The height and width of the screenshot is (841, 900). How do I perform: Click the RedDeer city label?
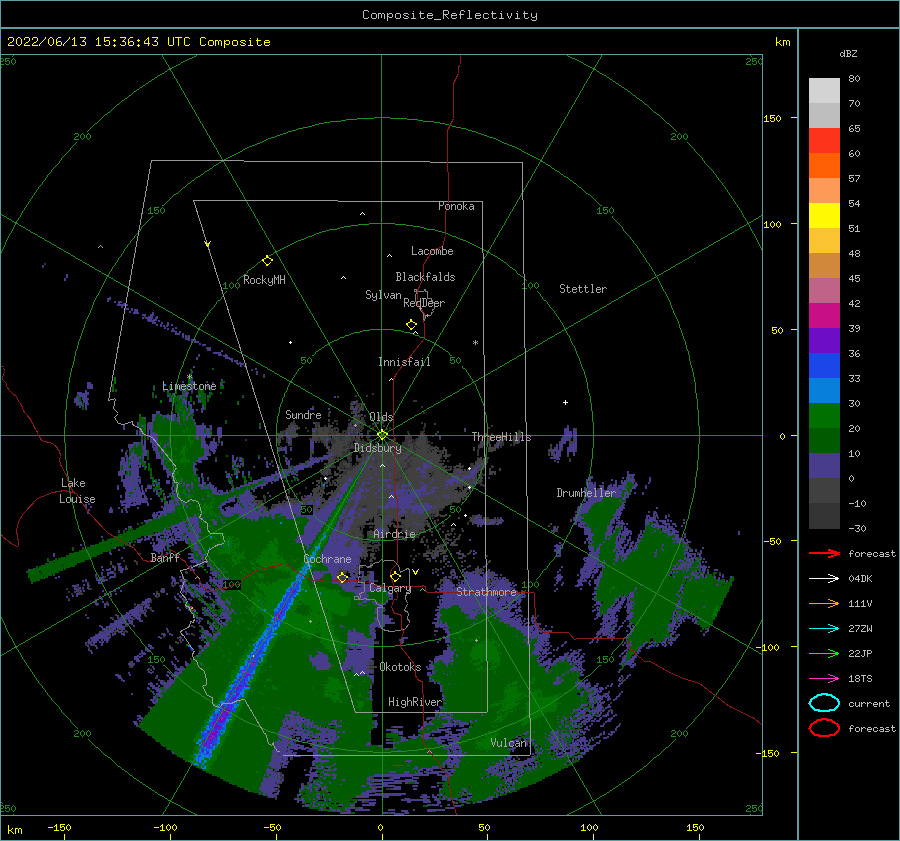424,303
